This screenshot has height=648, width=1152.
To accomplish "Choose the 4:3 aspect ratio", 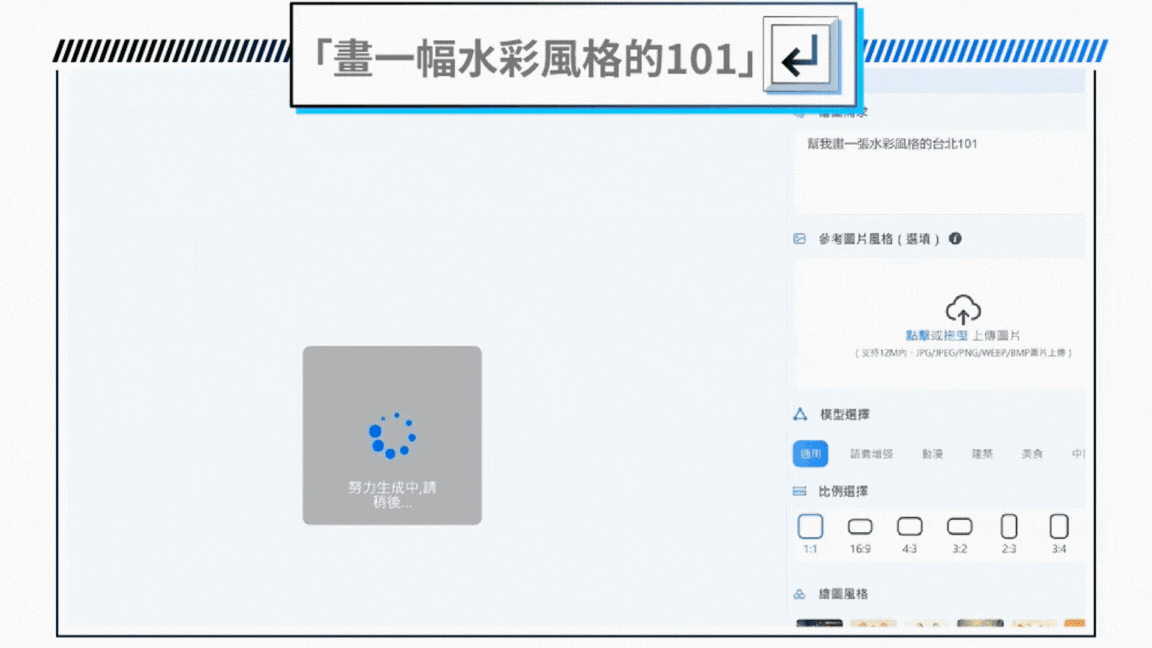I will (x=910, y=535).
